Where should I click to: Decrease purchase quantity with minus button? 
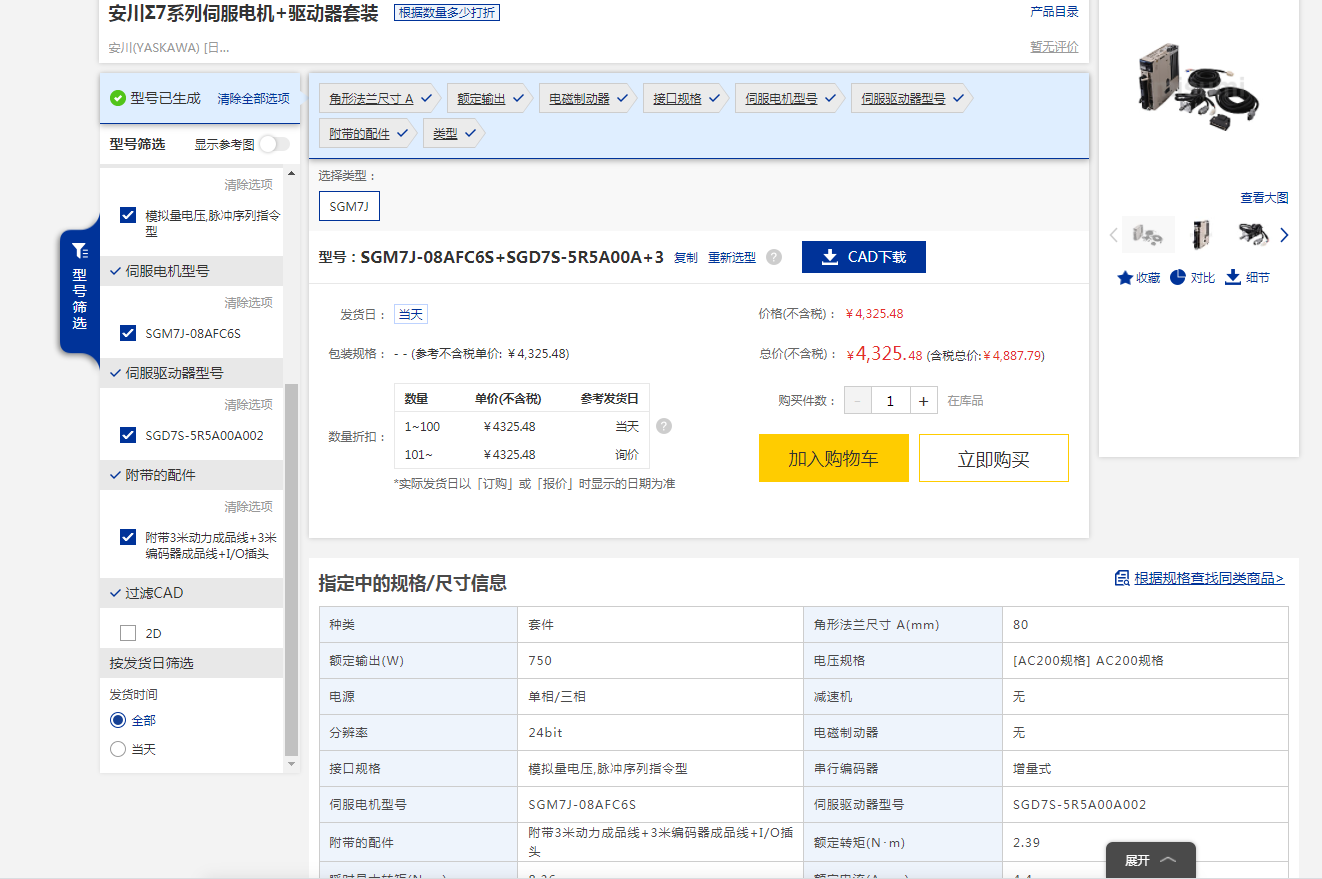857,400
